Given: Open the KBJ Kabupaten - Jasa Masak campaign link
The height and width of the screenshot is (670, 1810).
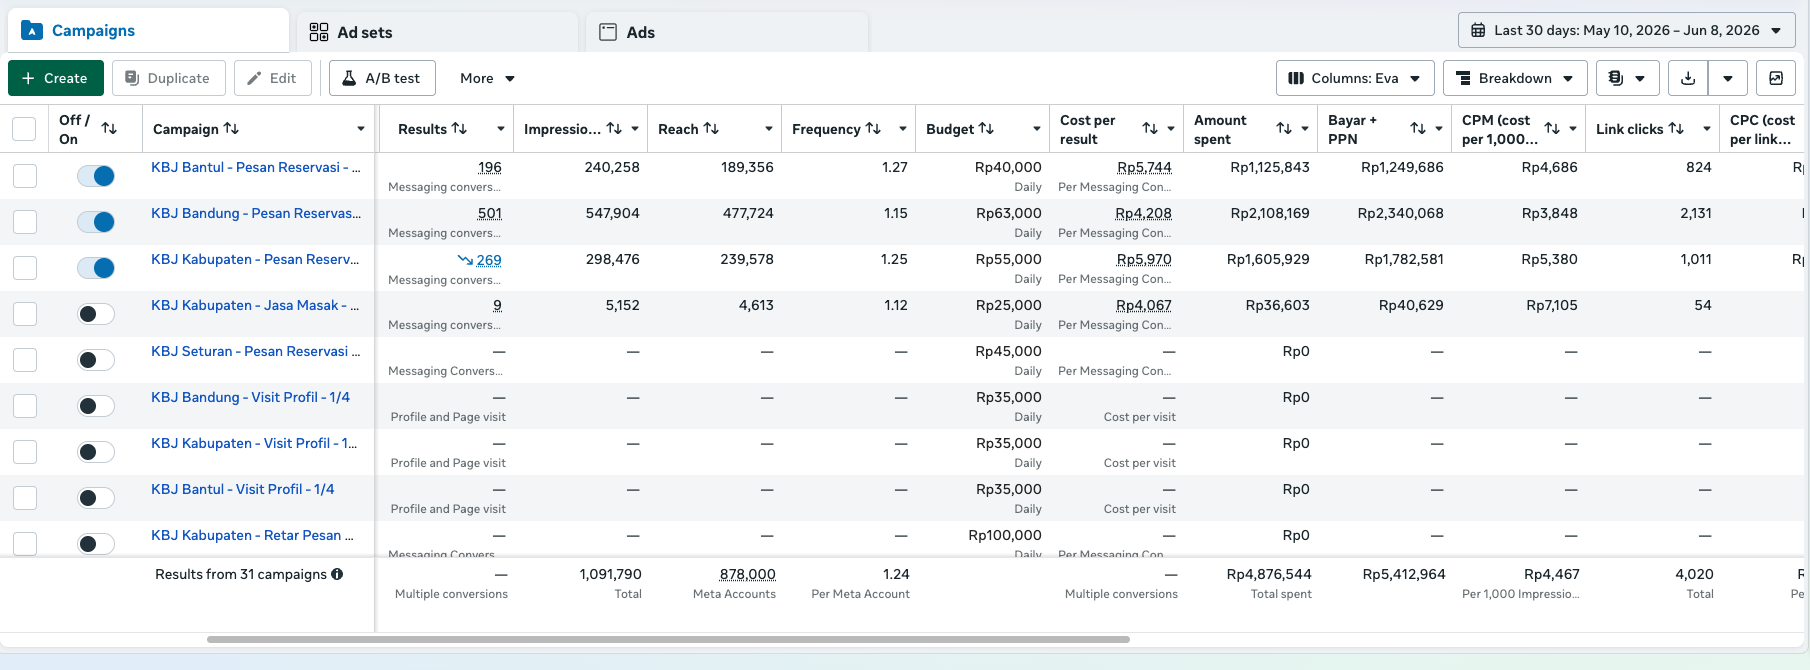Looking at the screenshot, I should tap(255, 305).
